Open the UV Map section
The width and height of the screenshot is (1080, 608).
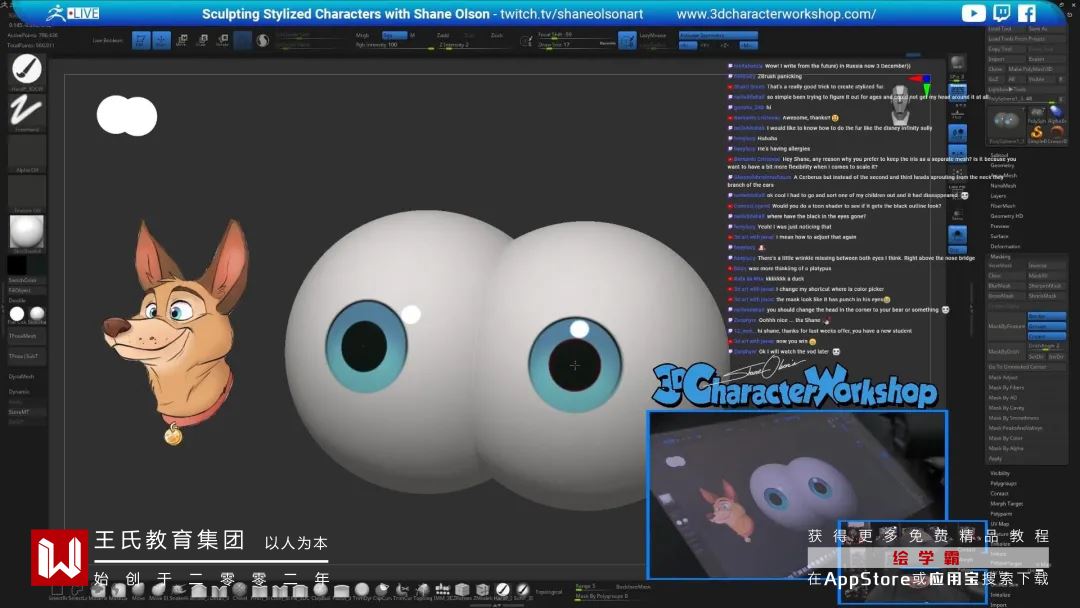click(x=999, y=524)
